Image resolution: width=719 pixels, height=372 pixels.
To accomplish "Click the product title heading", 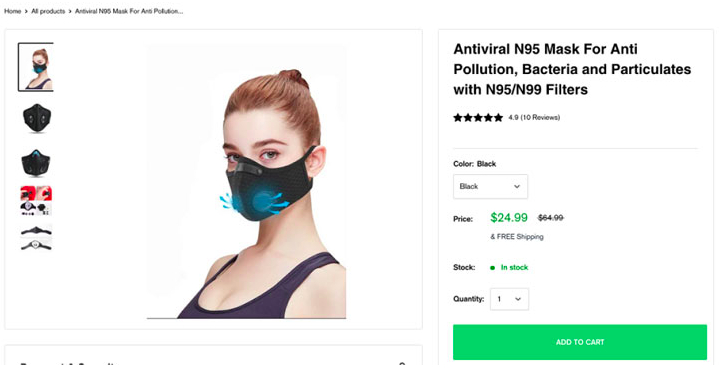I will coord(572,69).
